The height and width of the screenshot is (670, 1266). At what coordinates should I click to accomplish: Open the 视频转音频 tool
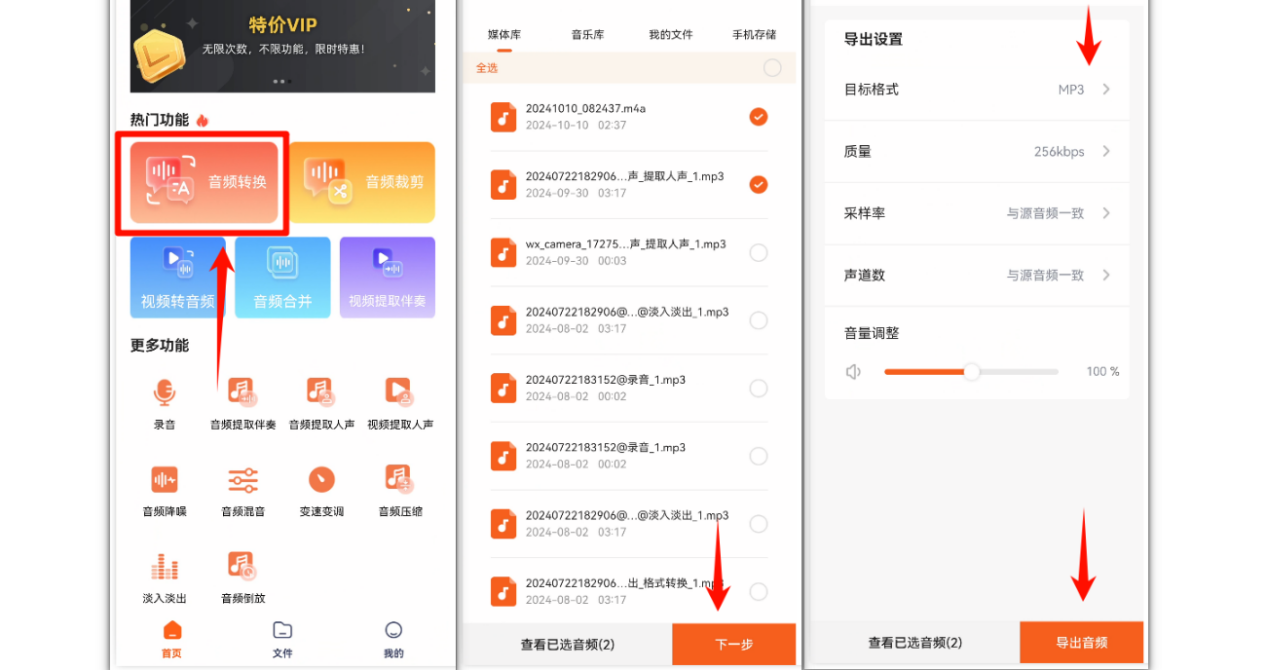click(177, 278)
